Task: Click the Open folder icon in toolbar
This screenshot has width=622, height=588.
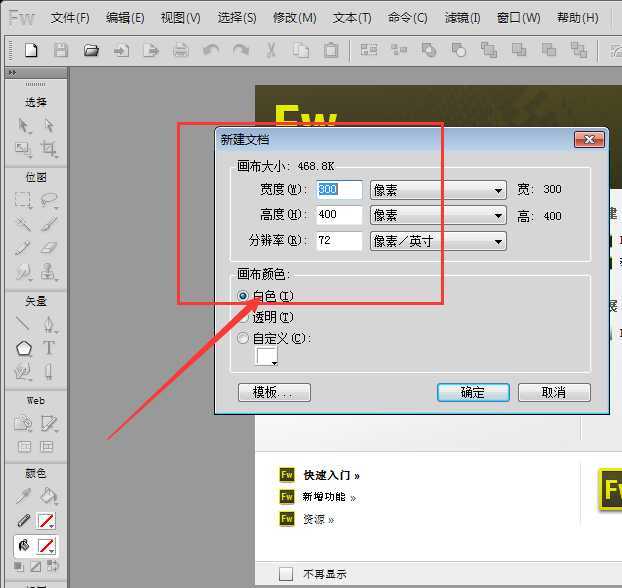Action: 91,50
